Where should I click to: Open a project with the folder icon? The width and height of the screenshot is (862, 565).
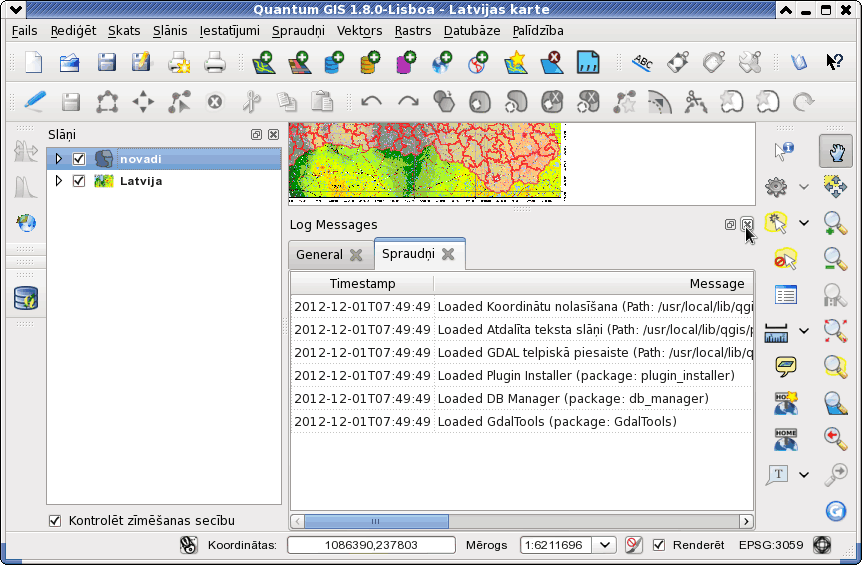pos(70,62)
